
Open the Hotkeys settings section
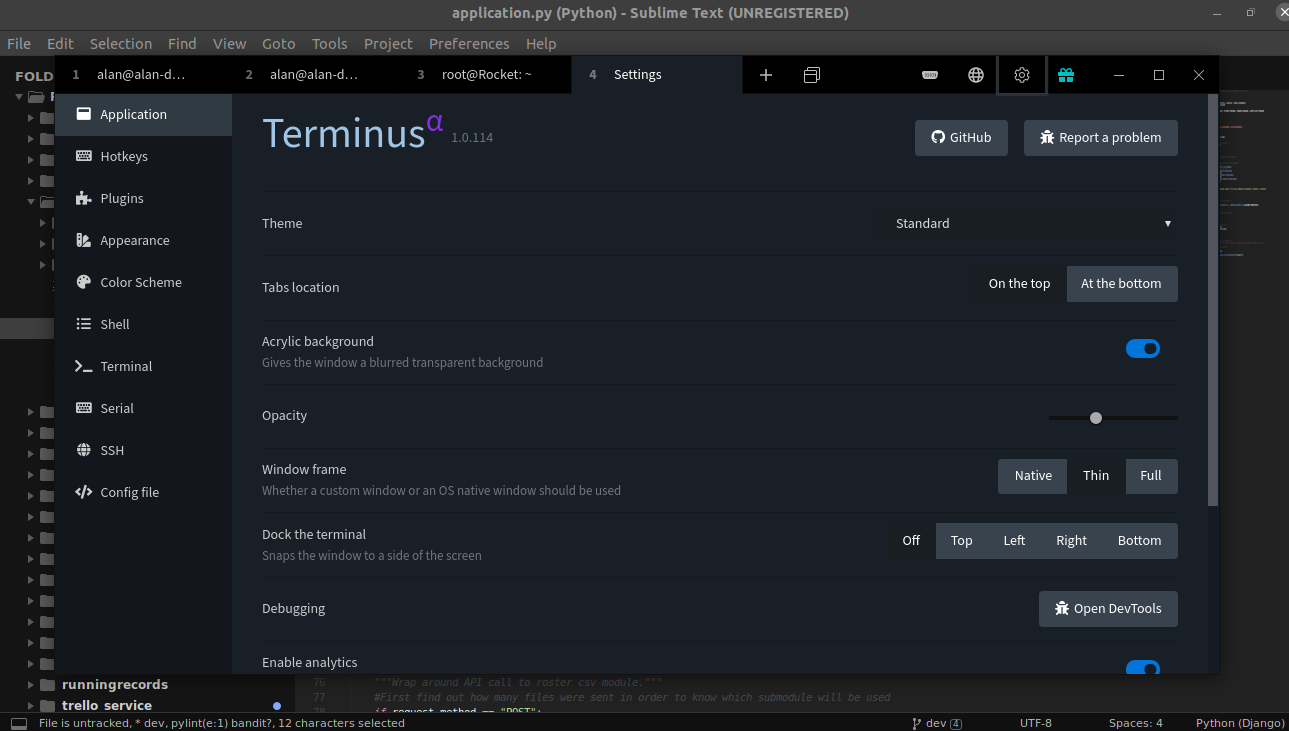[x=124, y=156]
